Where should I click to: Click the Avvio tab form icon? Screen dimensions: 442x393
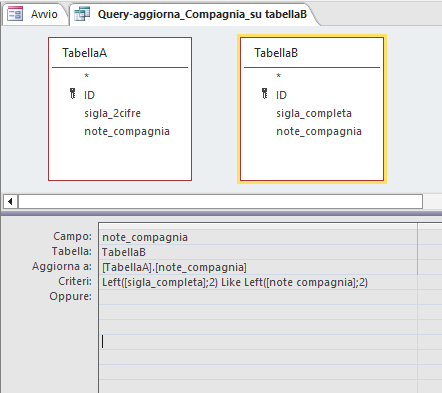coord(15,14)
